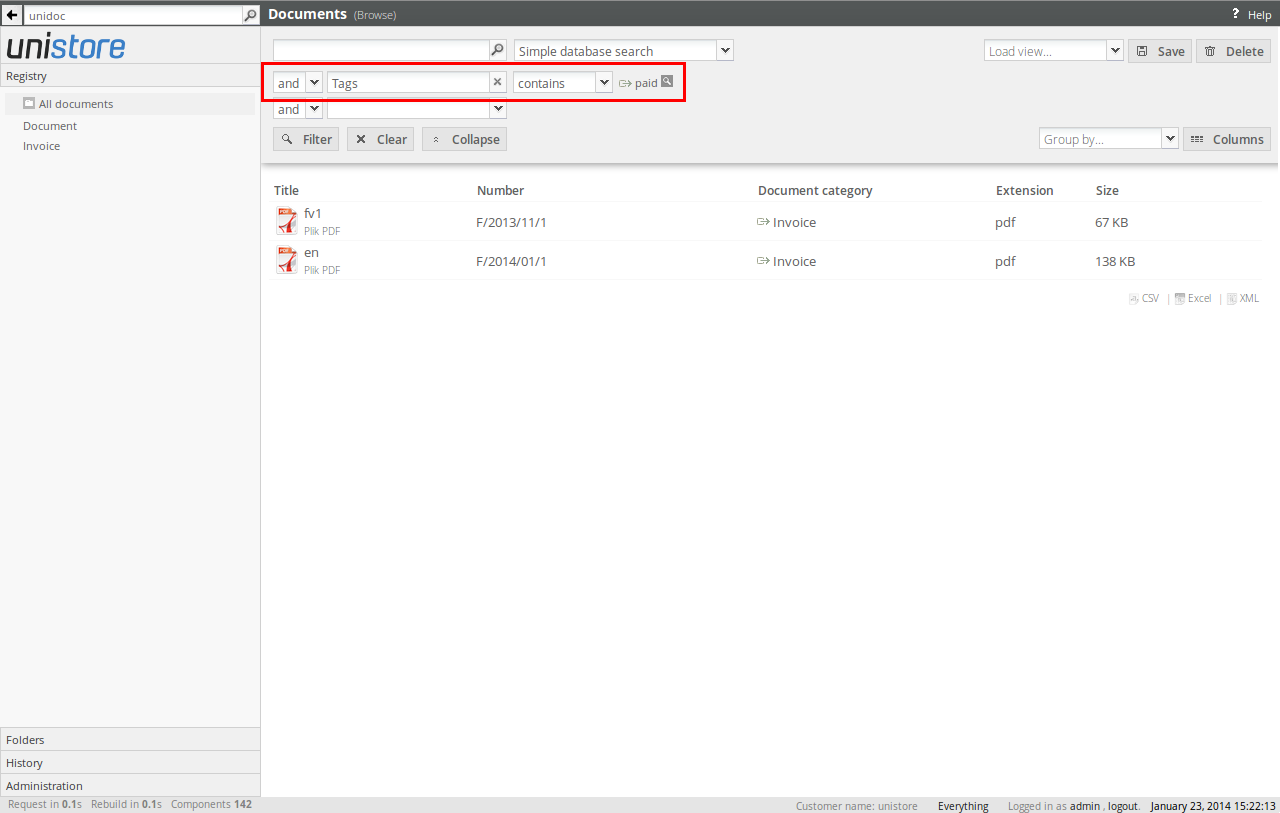Click the Save view button
1280x813 pixels.
pos(1160,51)
